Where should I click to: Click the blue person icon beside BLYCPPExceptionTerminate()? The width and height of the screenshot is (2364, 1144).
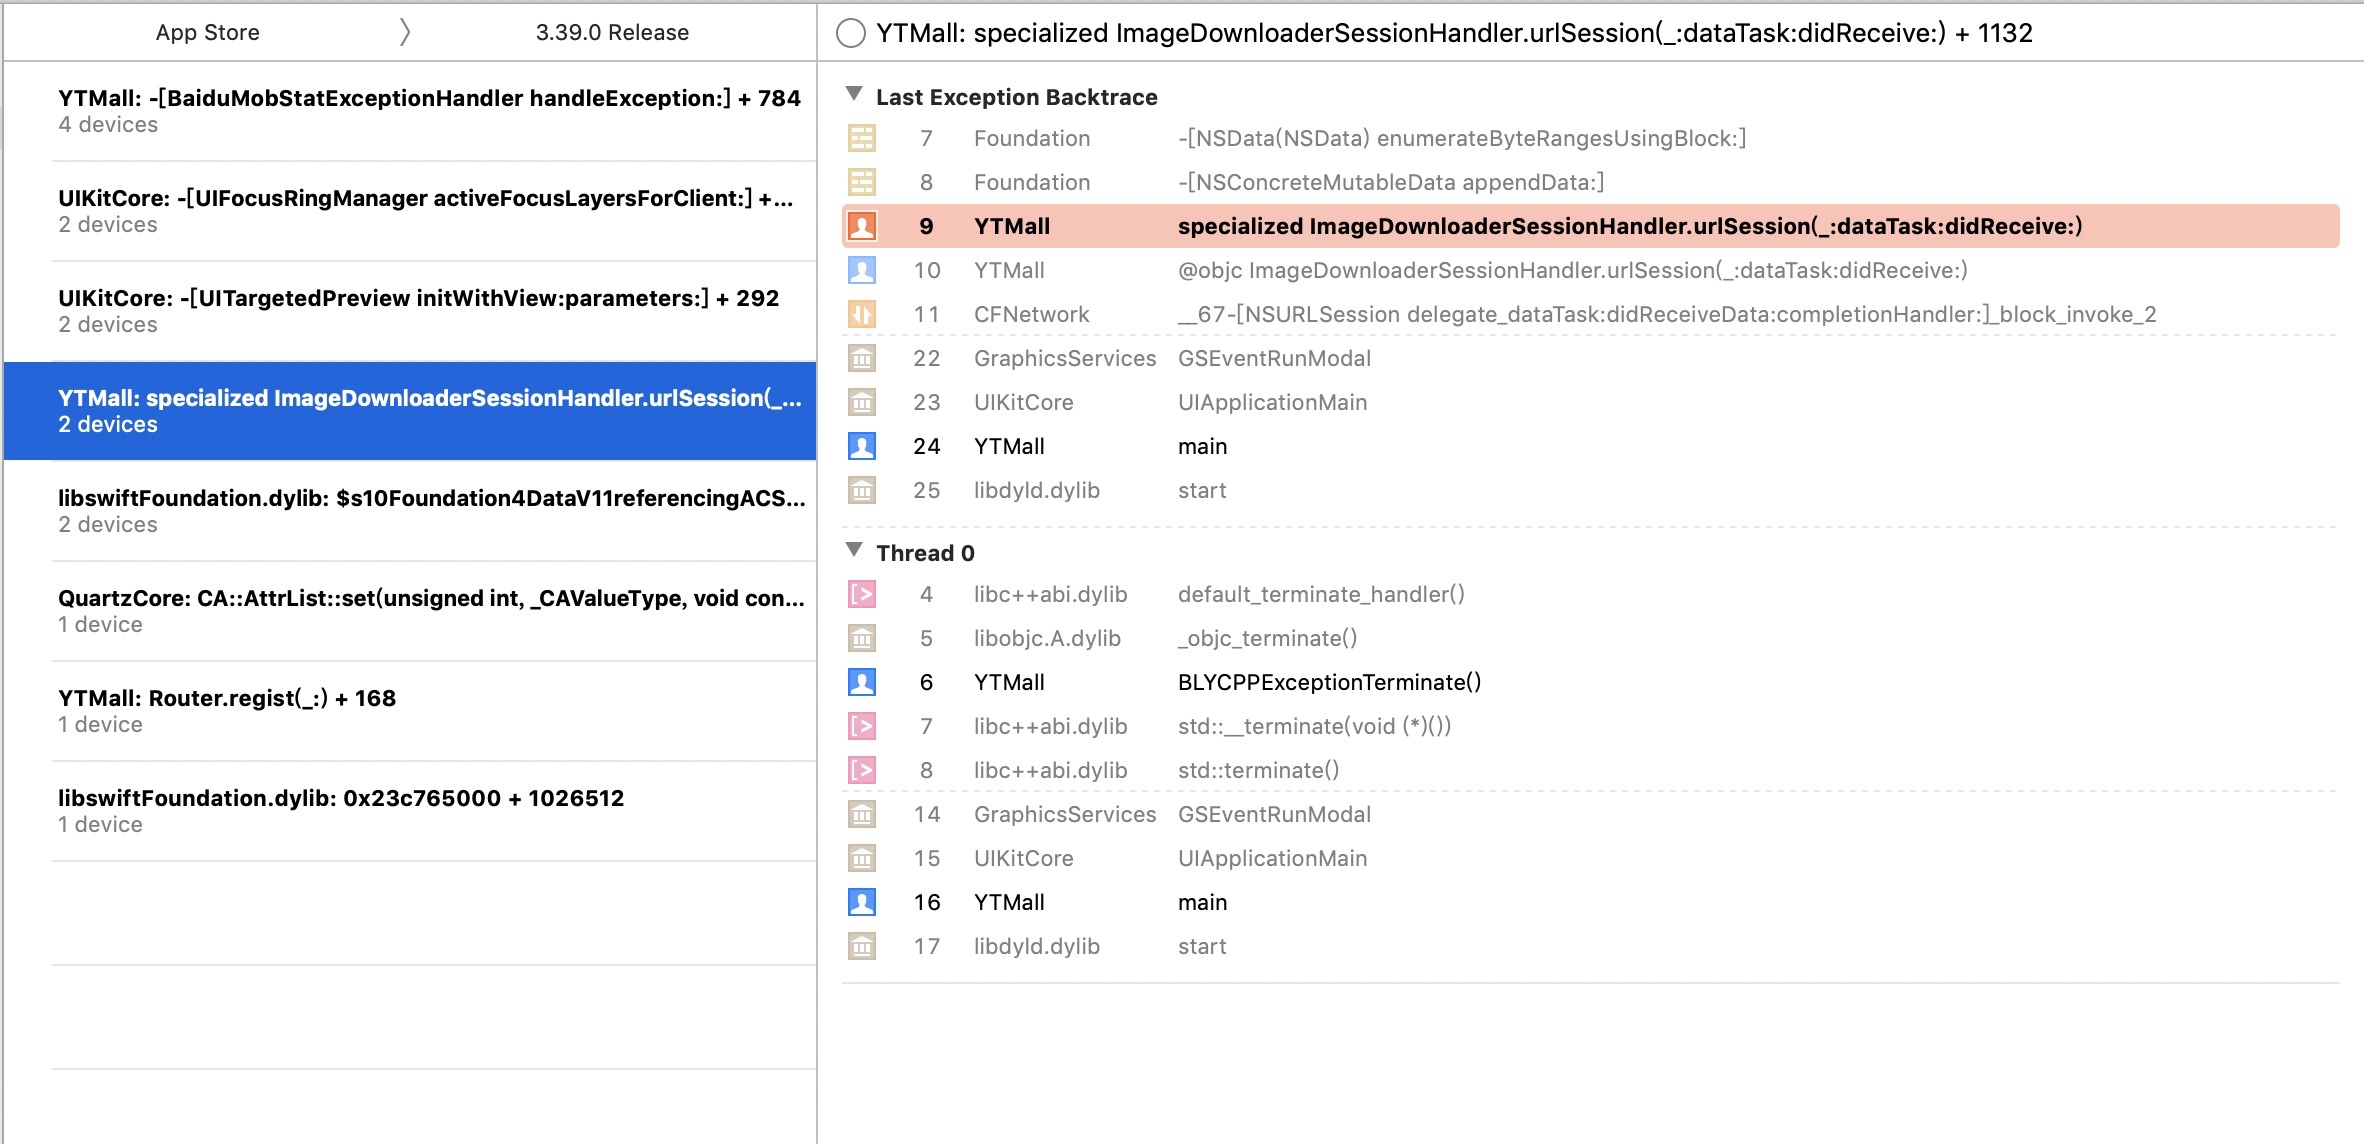pos(861,682)
